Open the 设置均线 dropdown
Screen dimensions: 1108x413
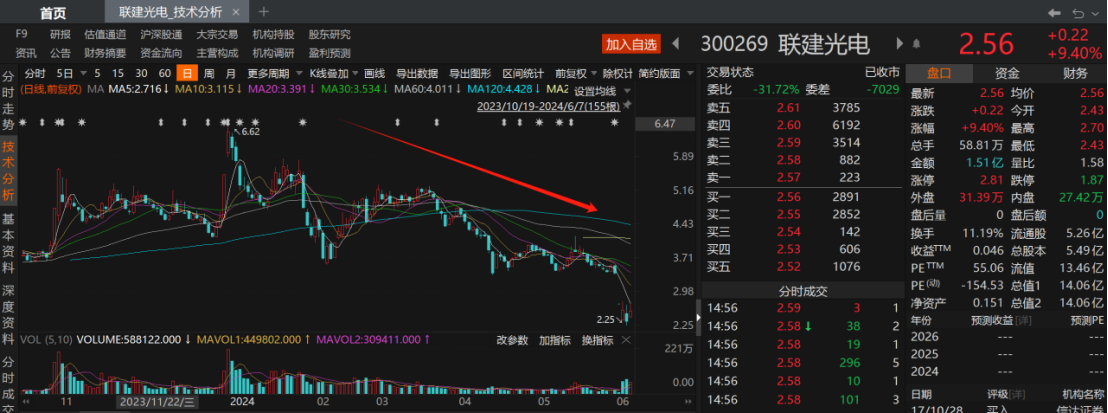click(602, 91)
